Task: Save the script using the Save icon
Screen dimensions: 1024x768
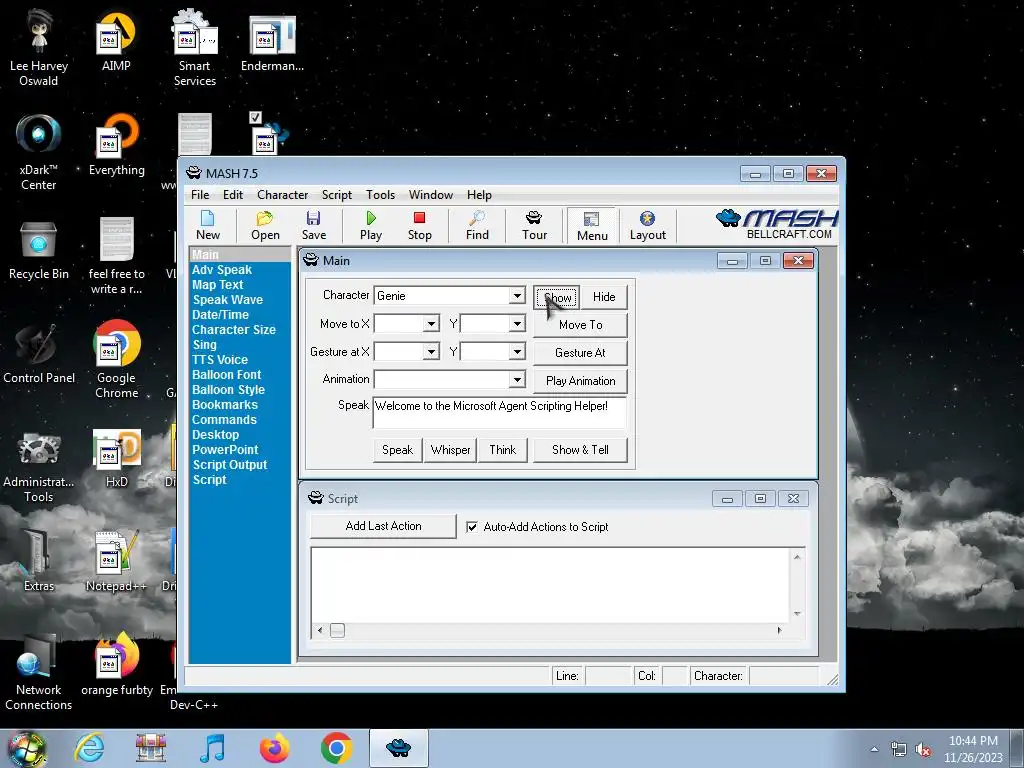Action: [313, 225]
